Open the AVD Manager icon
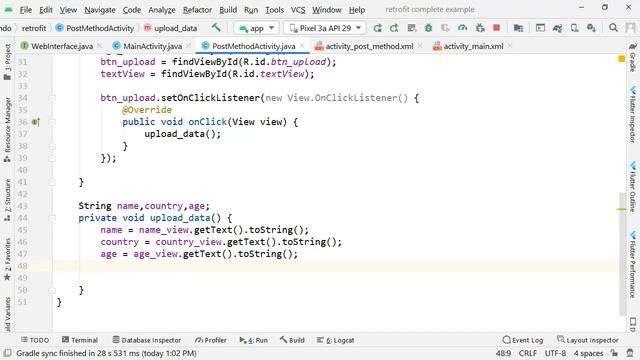640x360 pixels. 575,28
